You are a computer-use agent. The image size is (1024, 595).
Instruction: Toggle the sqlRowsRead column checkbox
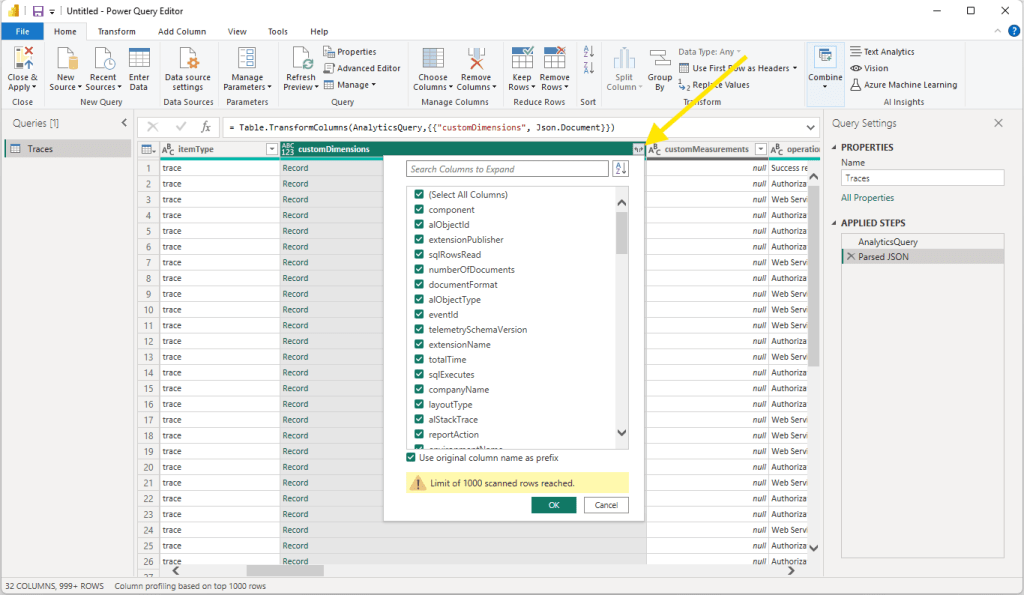pyautogui.click(x=420, y=255)
